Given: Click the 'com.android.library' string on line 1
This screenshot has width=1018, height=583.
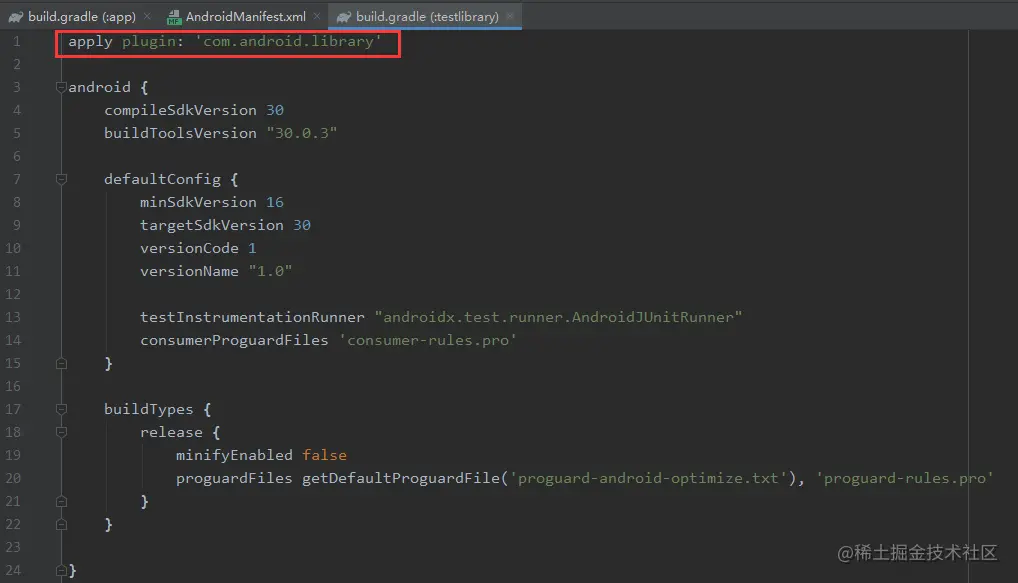Looking at the screenshot, I should [288, 42].
